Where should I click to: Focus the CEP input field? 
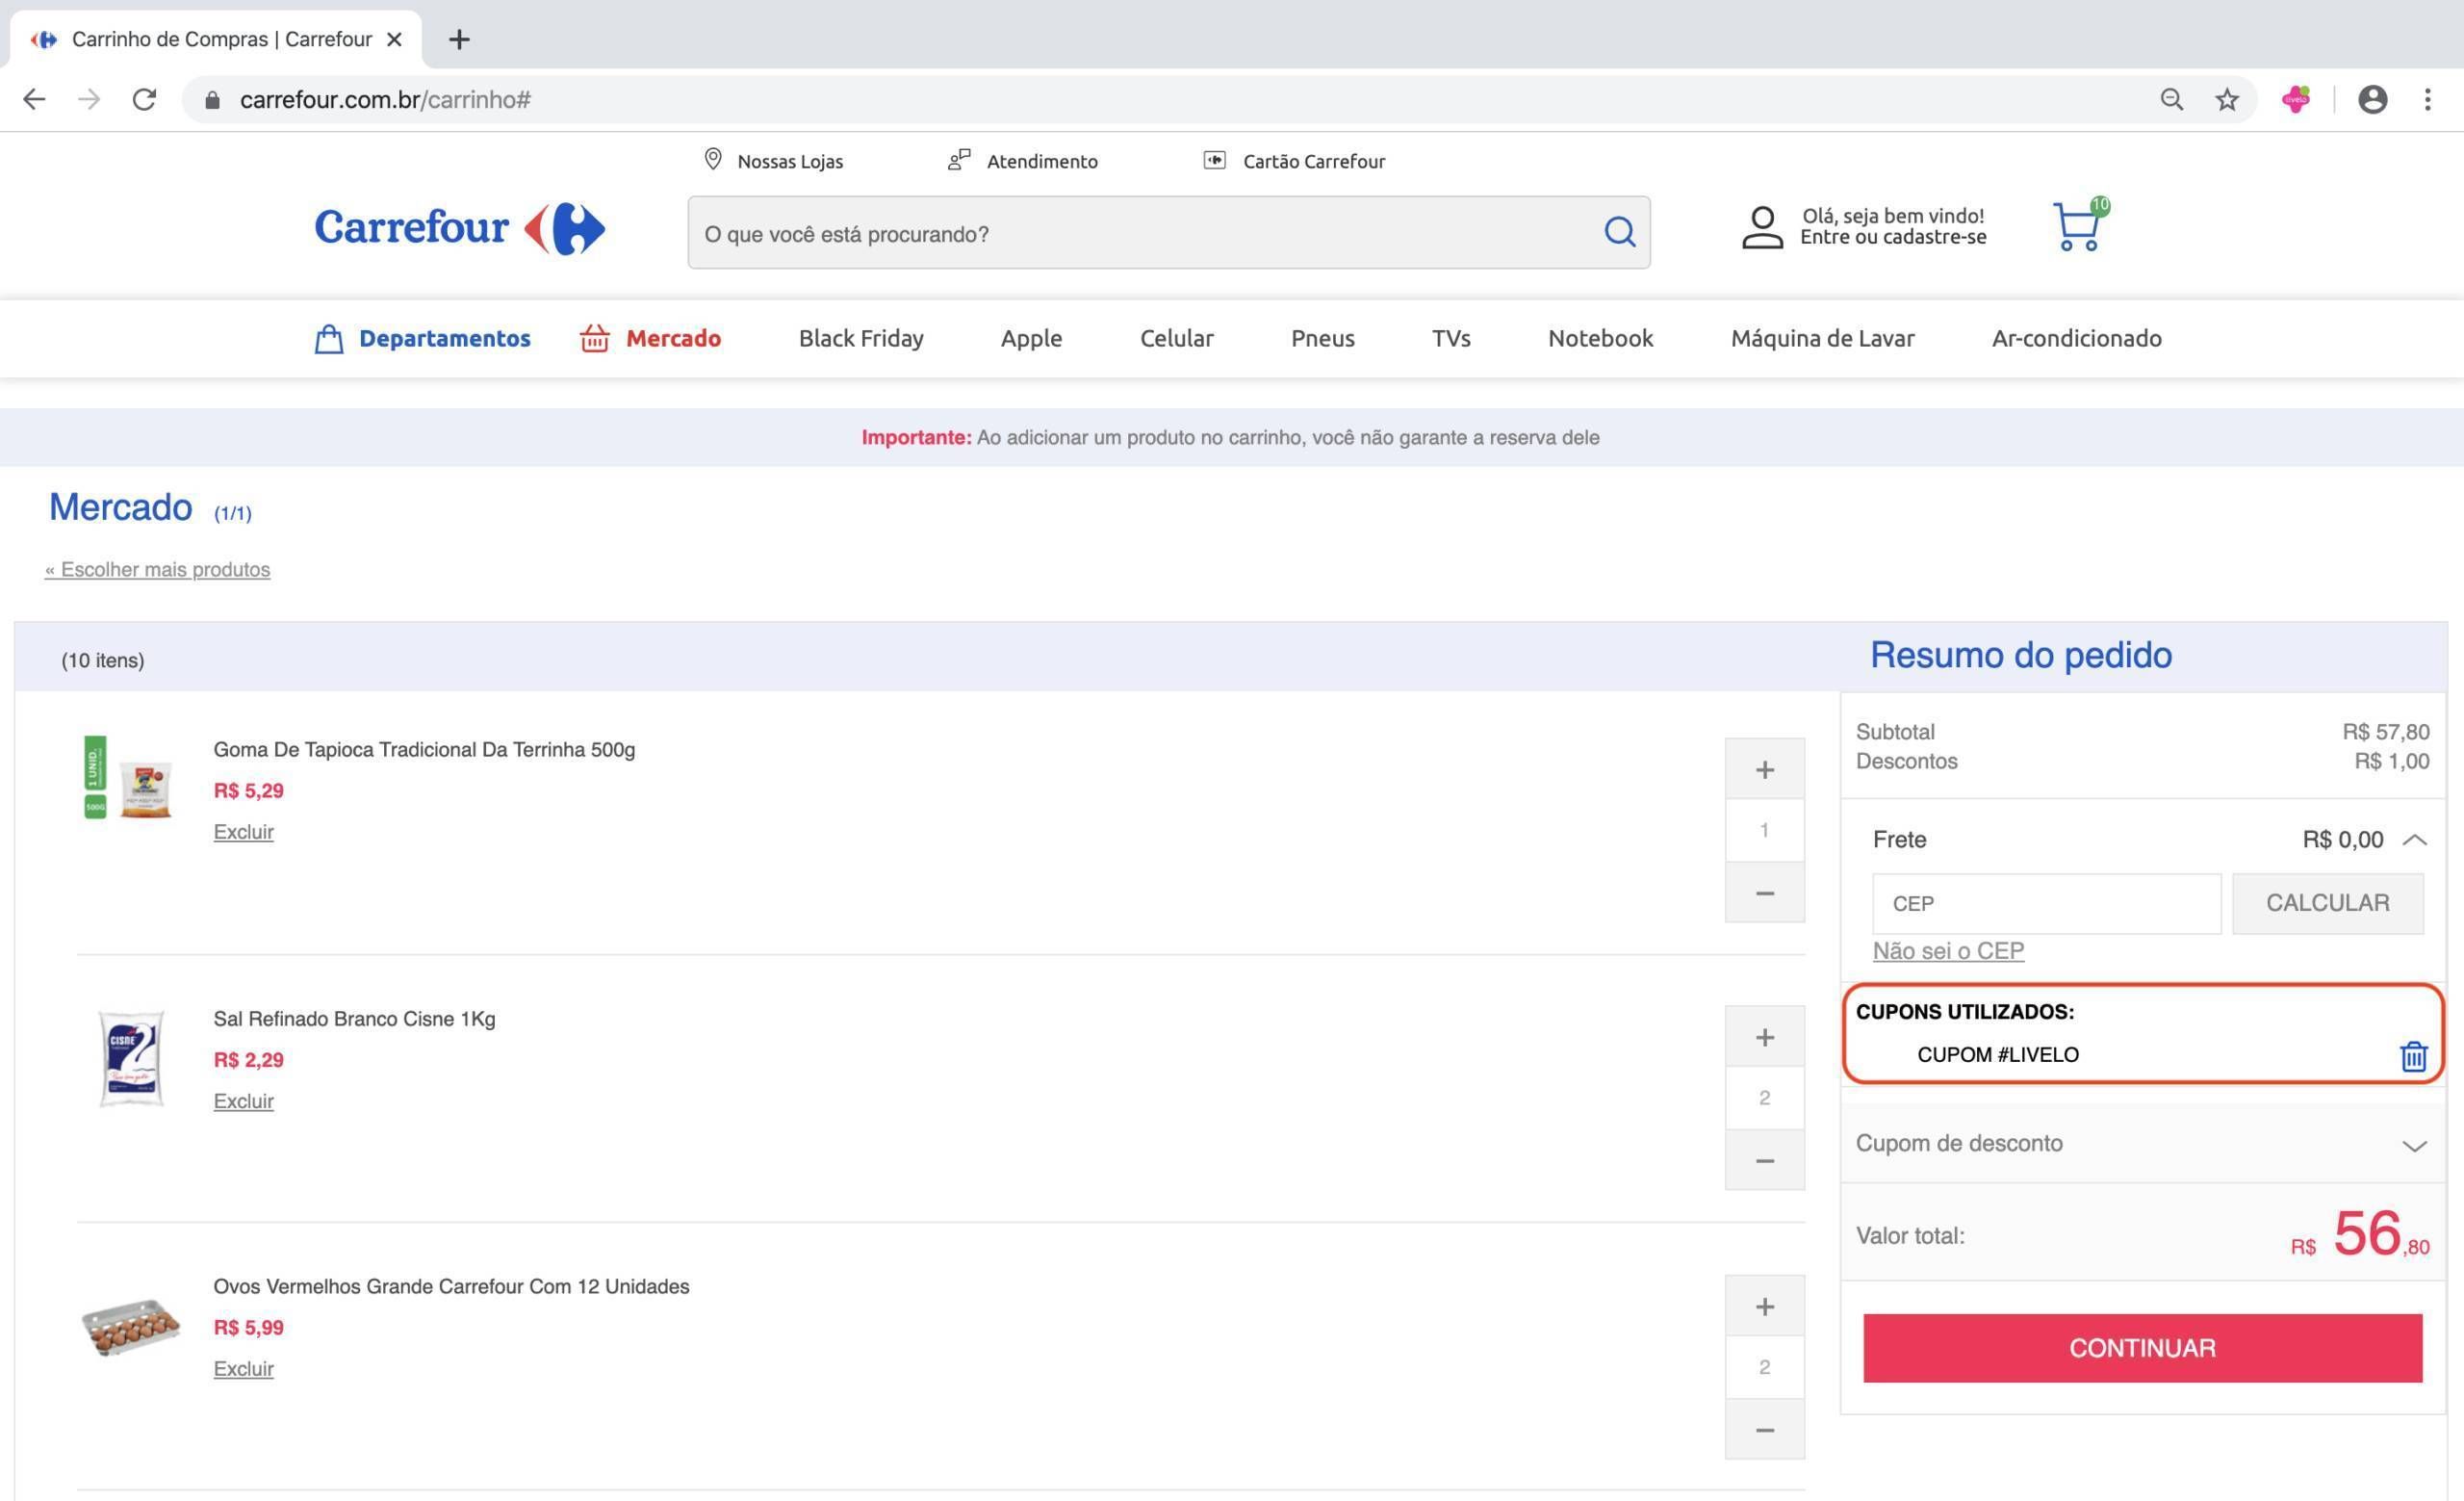2046,903
